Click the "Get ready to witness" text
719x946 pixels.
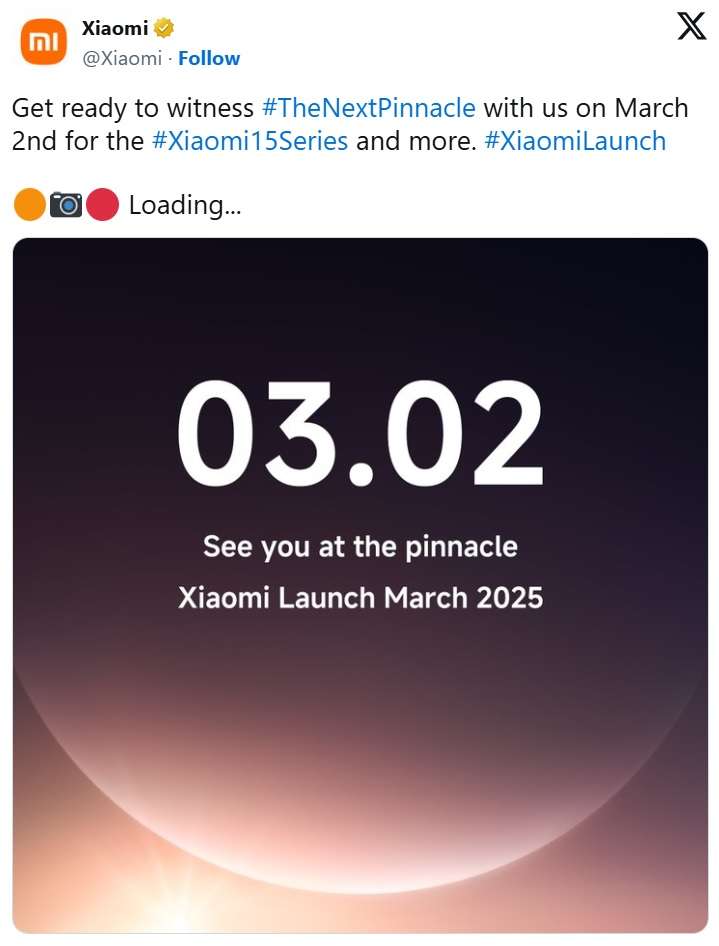(133, 108)
